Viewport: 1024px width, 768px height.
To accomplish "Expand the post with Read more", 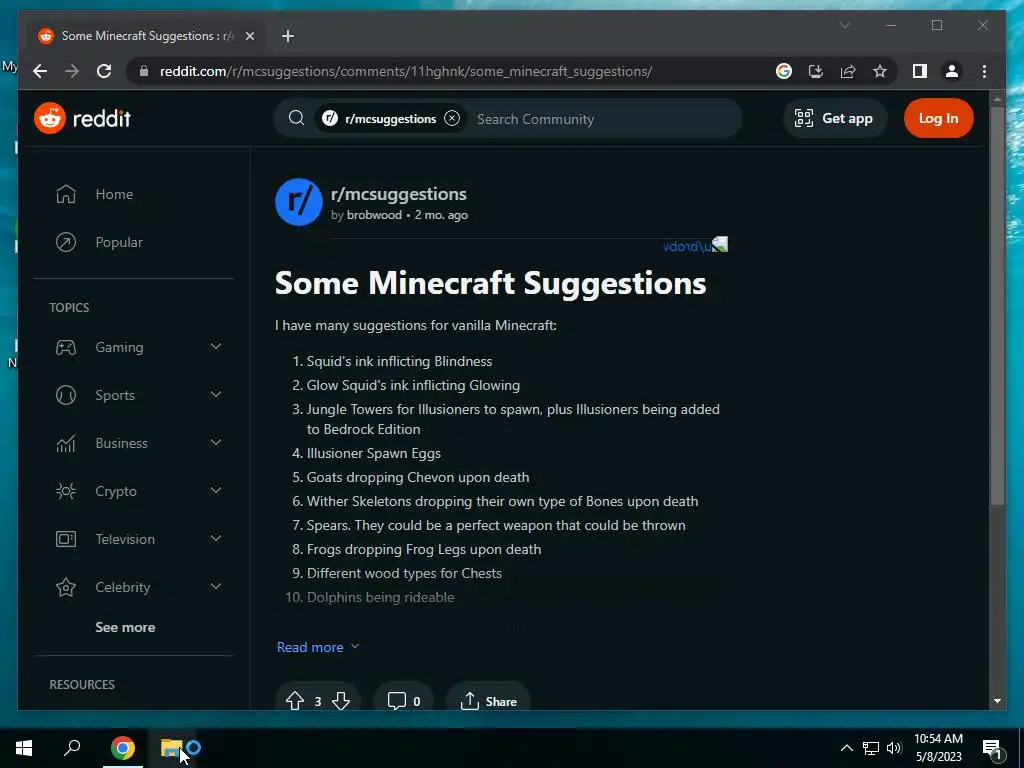I will tap(318, 647).
